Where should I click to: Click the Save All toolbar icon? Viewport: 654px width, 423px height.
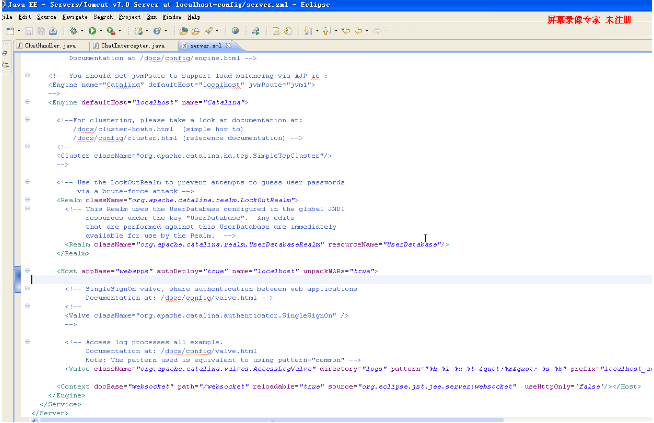coord(41,31)
